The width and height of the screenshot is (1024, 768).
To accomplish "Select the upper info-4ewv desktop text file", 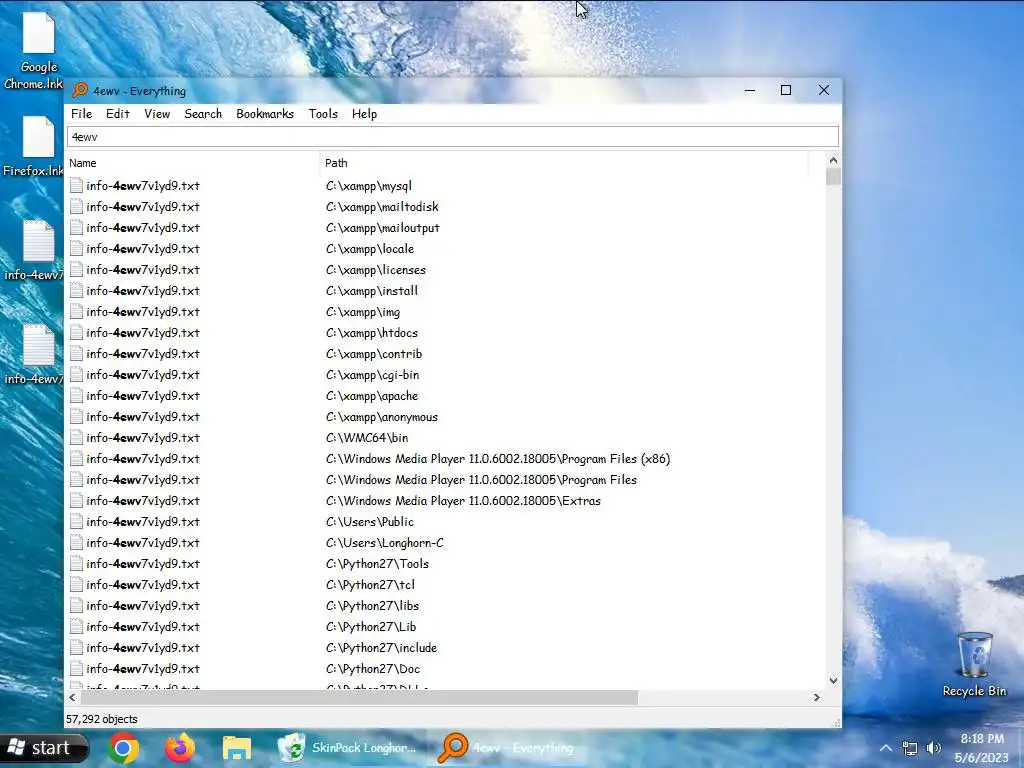I will (36, 251).
